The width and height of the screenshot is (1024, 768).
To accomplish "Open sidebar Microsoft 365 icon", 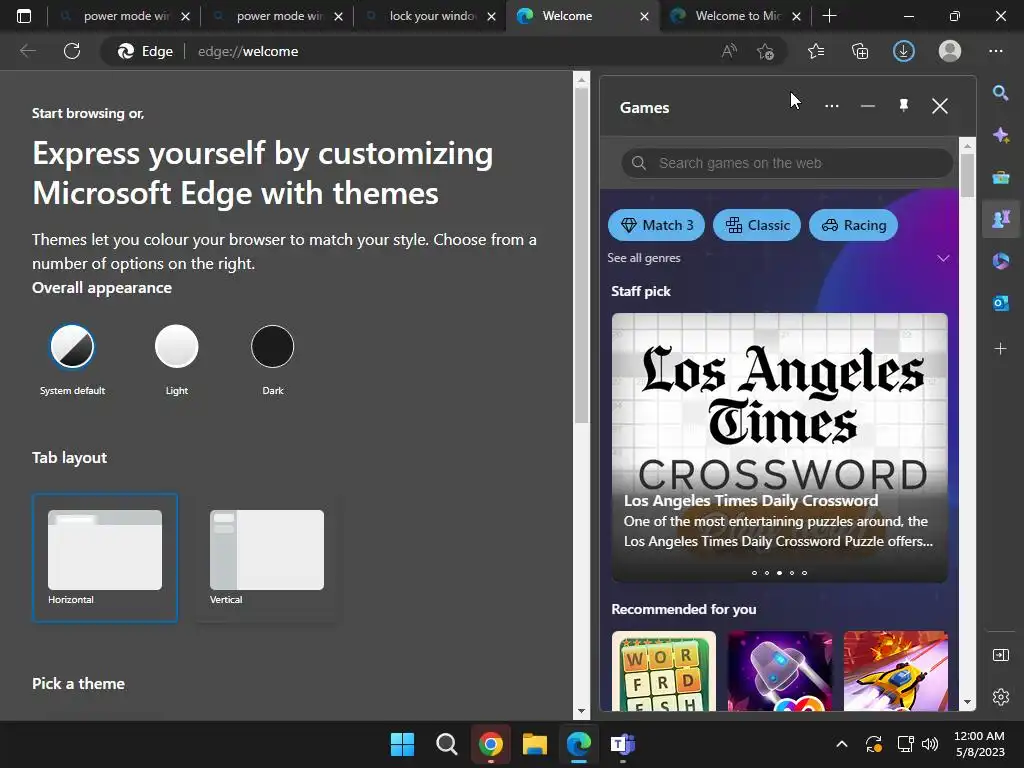I will pos(1000,261).
